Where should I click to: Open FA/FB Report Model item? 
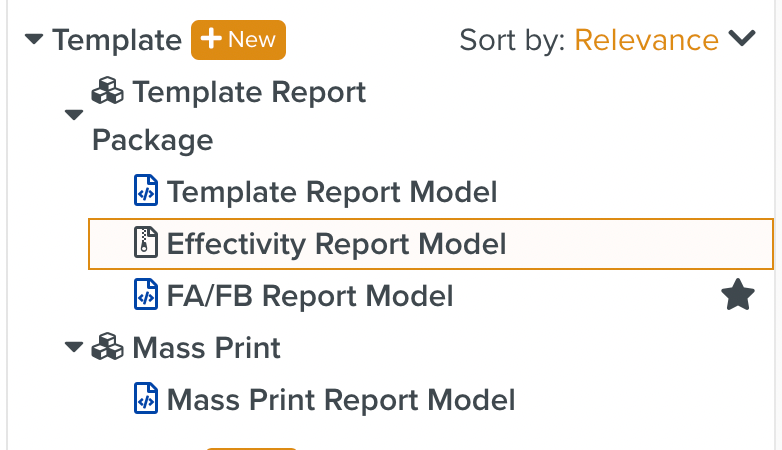[309, 296]
